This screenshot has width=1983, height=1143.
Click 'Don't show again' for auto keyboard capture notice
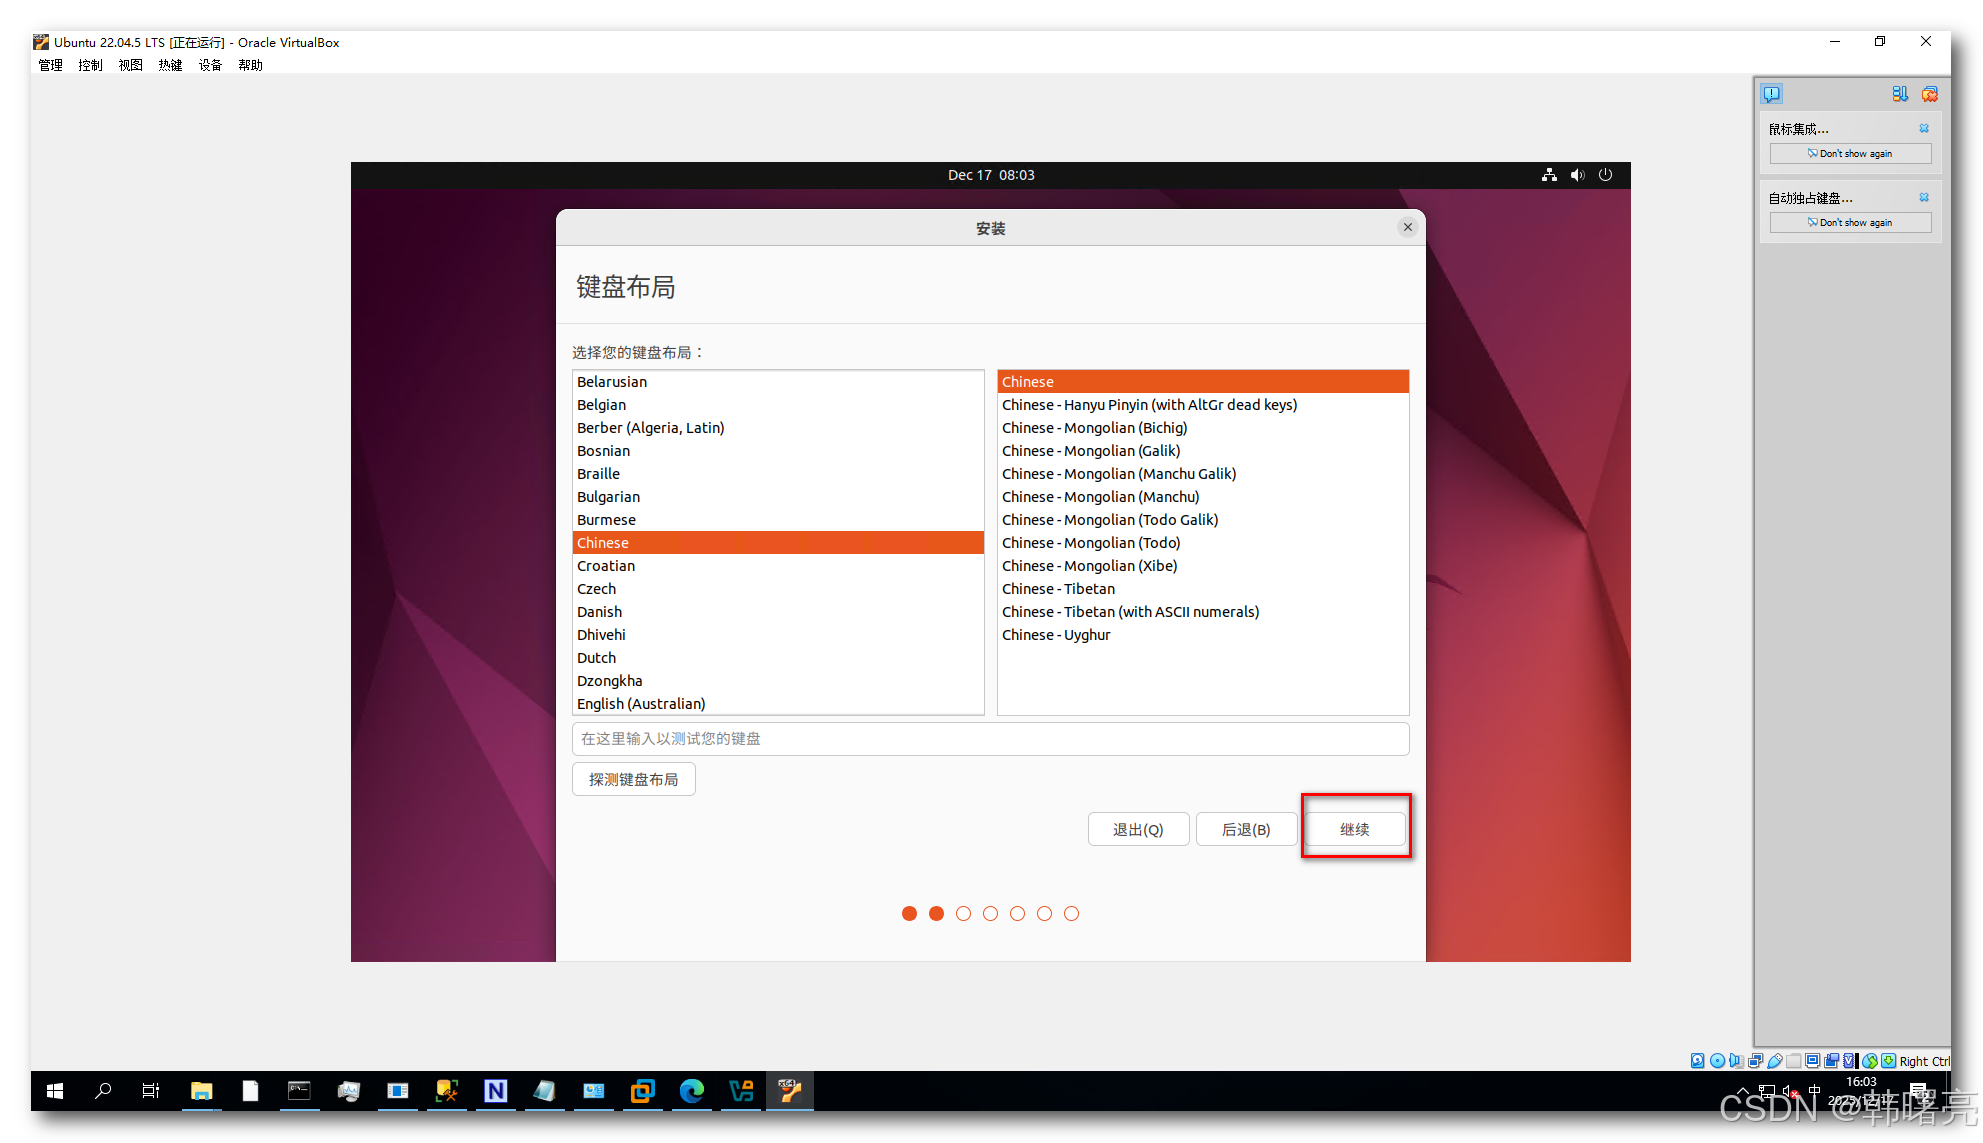pyautogui.click(x=1849, y=222)
